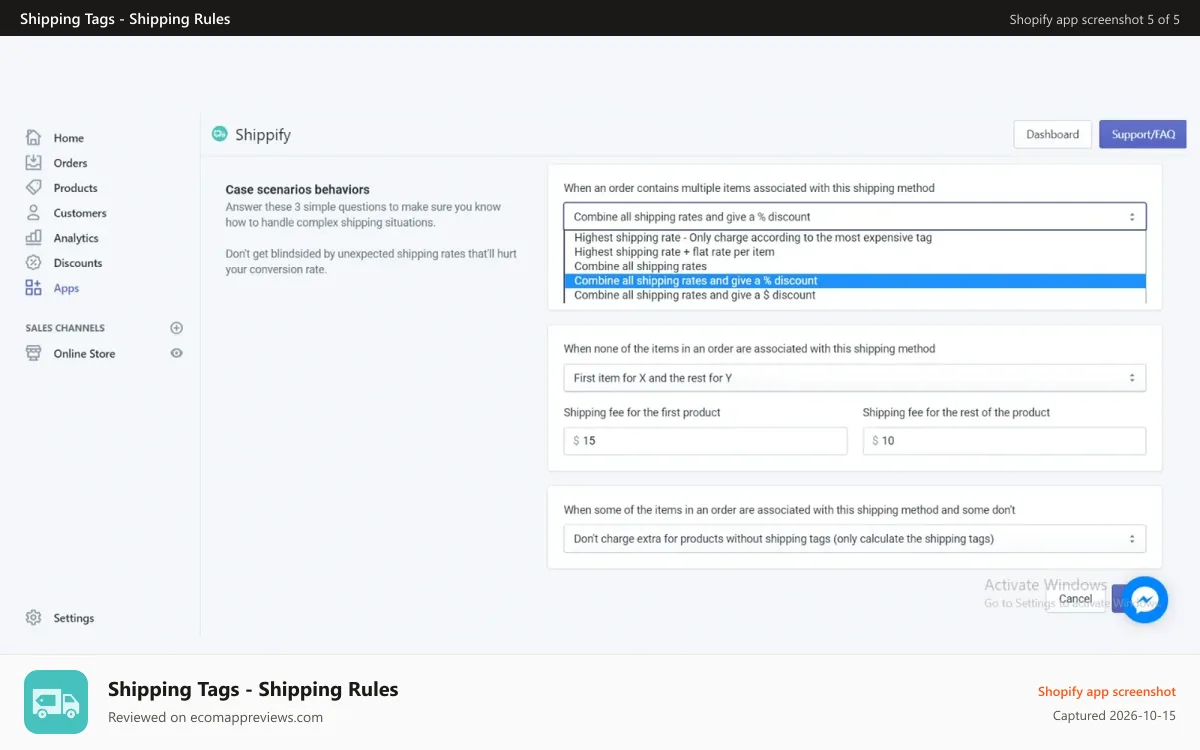Click the Analytics bar chart icon
The width and height of the screenshot is (1200, 750).
[x=33, y=238]
